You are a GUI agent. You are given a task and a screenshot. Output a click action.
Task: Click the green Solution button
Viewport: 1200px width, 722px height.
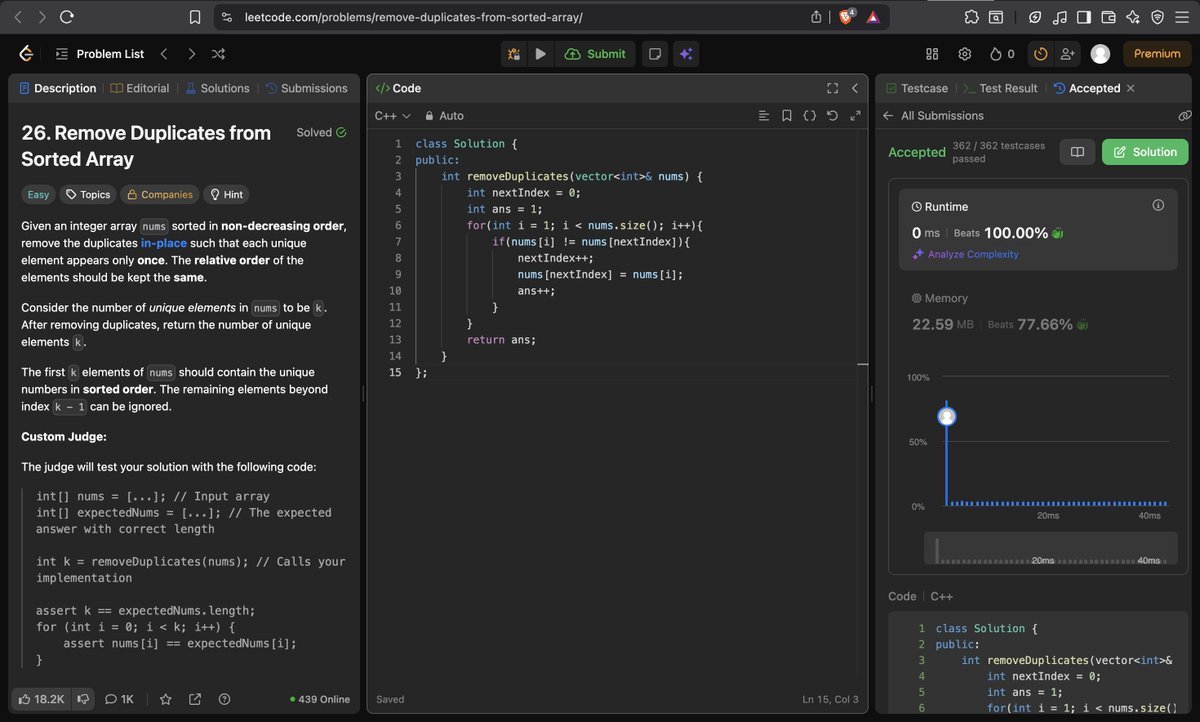(1146, 152)
